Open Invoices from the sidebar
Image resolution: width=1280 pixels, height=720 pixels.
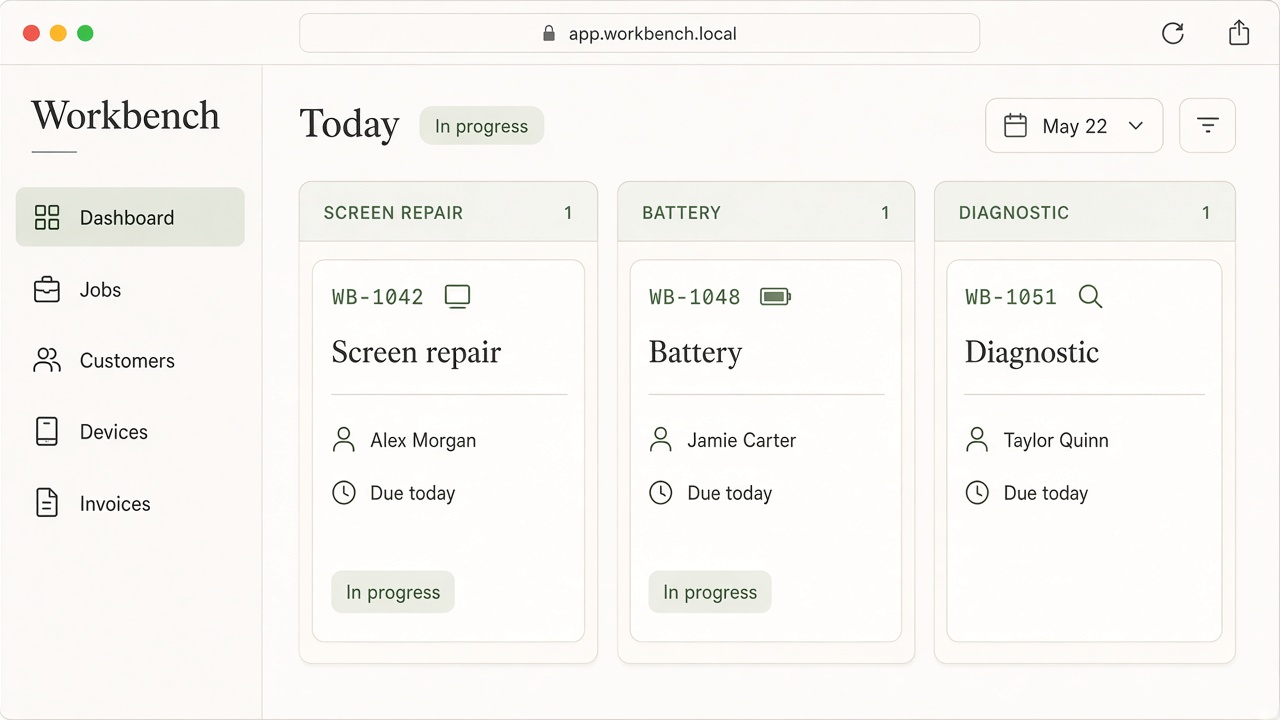pos(130,503)
